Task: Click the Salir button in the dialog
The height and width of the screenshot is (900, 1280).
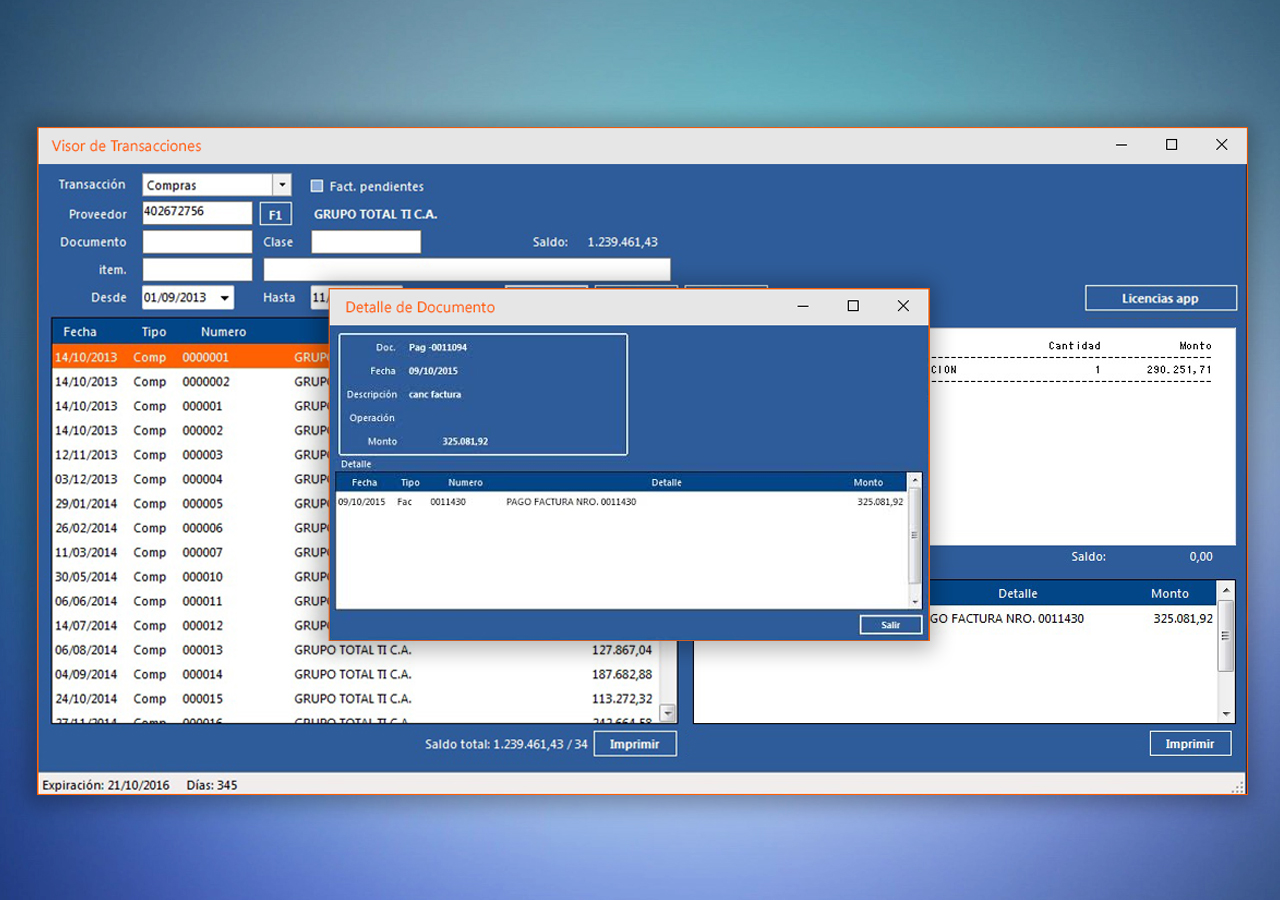Action: (x=890, y=625)
